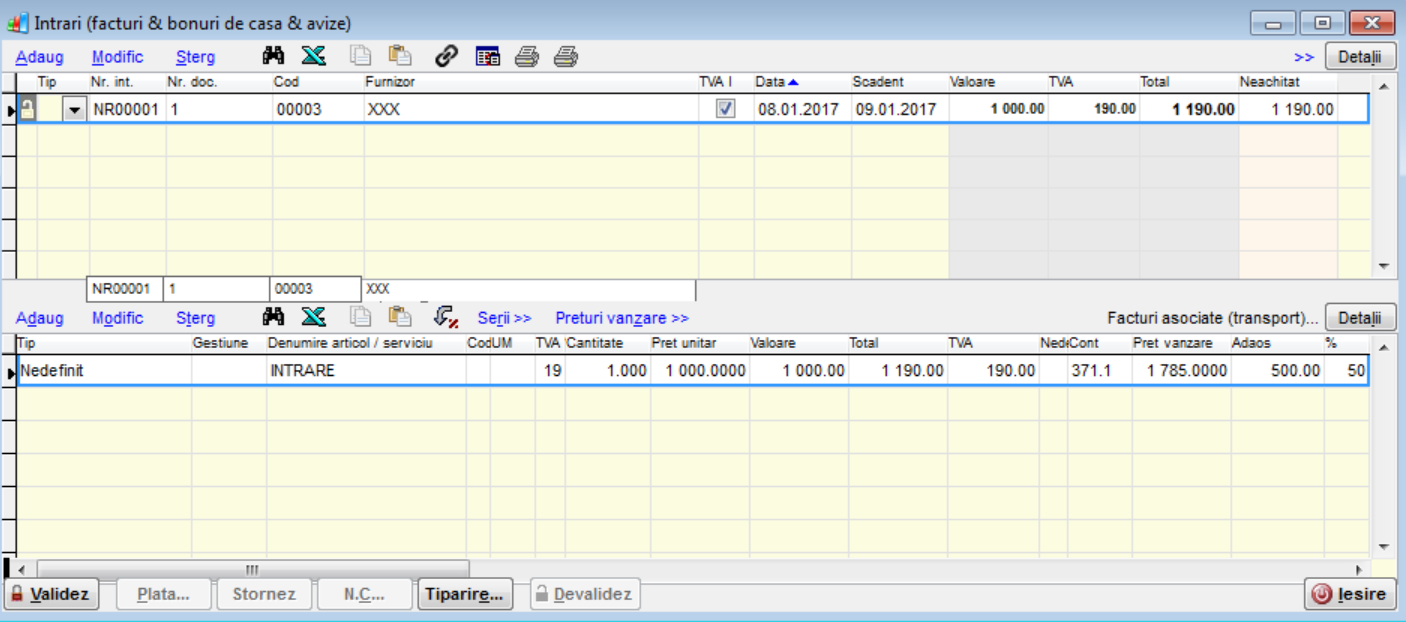This screenshot has height=622, width=1406.
Task: Select NR00001 cell in invoice row
Action: [127, 109]
